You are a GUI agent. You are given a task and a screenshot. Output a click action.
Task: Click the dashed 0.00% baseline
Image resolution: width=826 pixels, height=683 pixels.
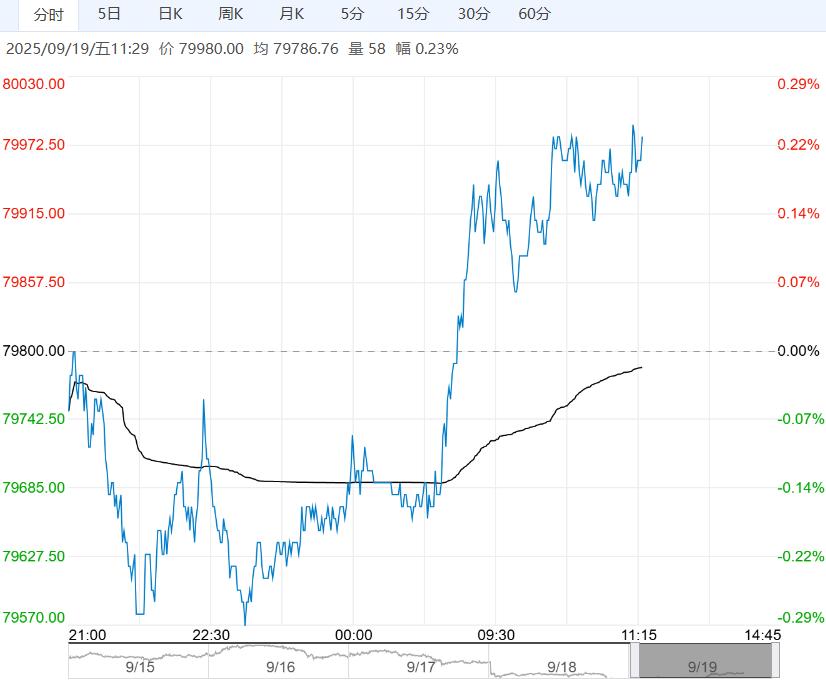300,351
